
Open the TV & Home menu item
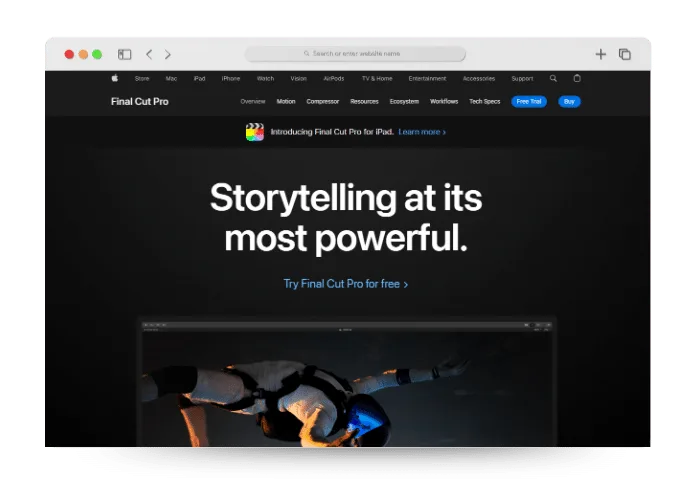377,79
